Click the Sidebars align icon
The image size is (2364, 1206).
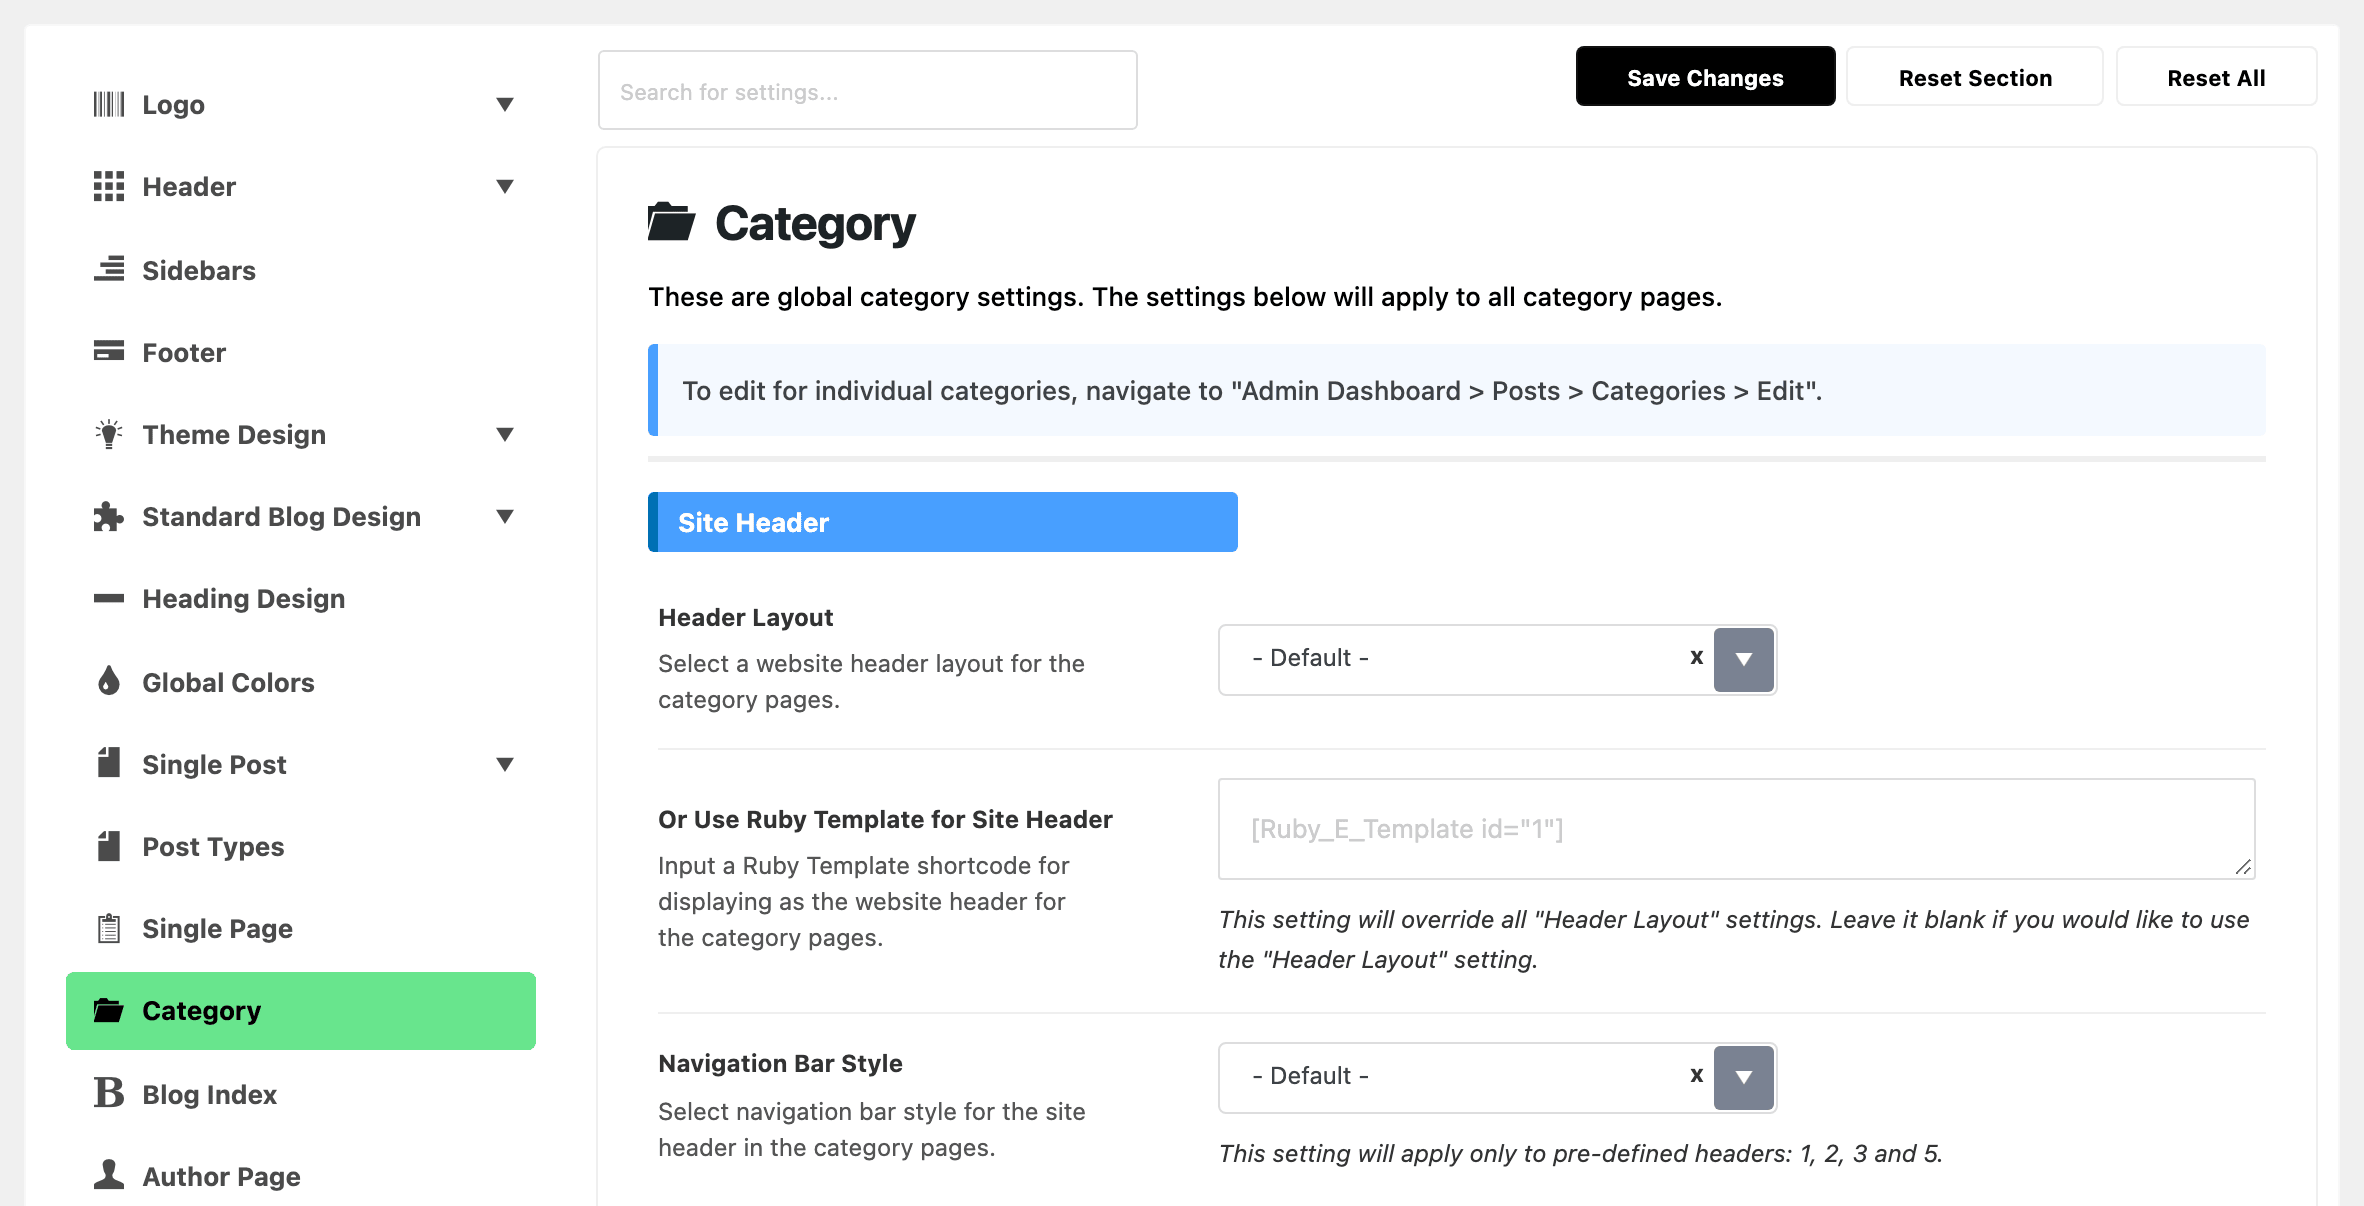(x=109, y=269)
